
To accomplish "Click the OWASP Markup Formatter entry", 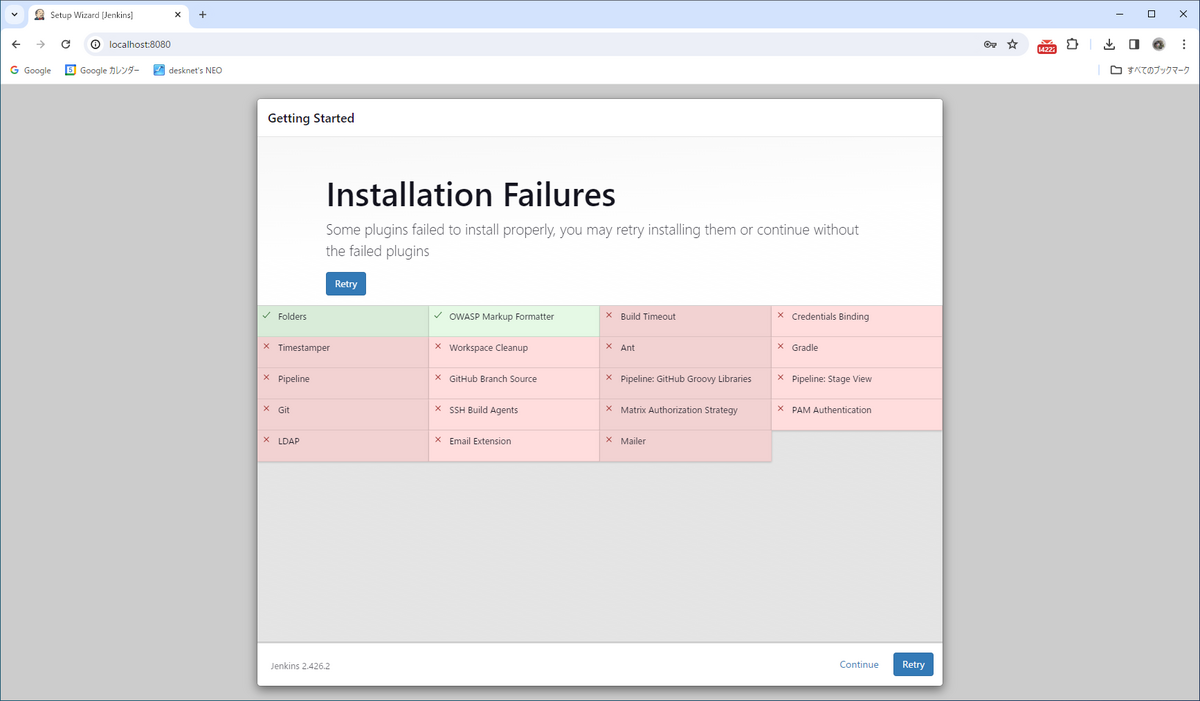I will click(514, 321).
